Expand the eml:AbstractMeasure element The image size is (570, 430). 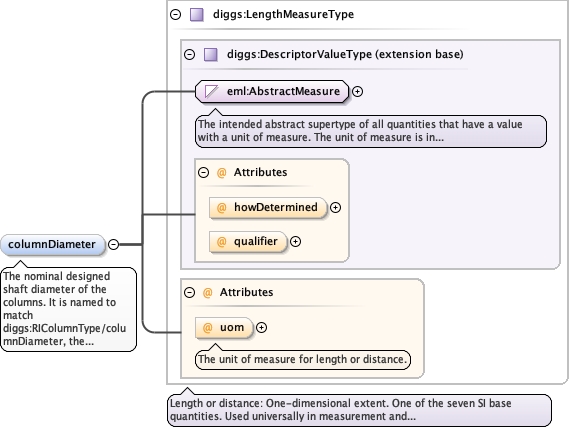(358, 92)
